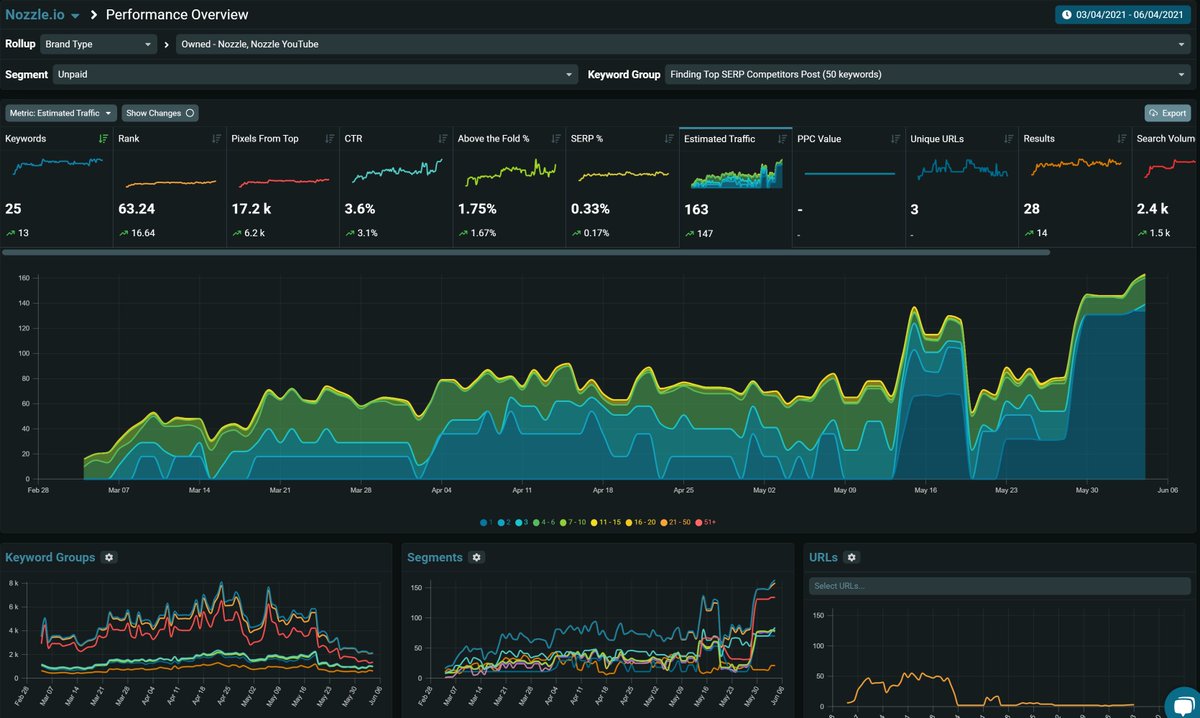
Task: Open the Brand Type rollup dropdown
Action: point(98,44)
